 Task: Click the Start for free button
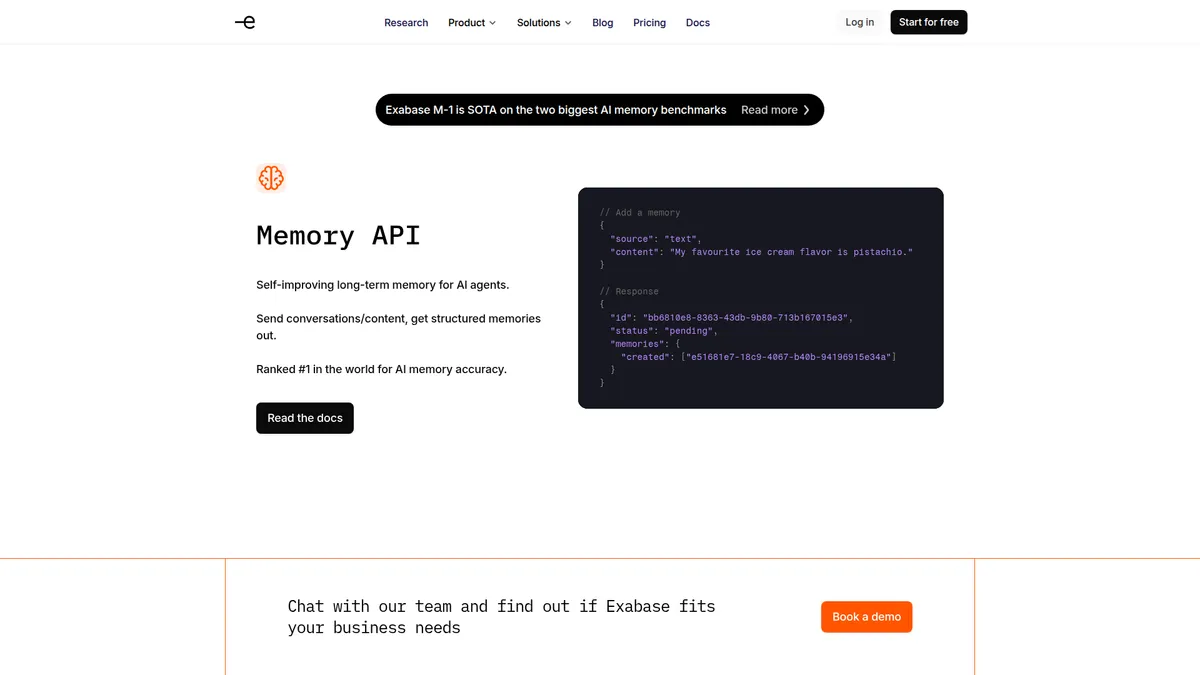pyautogui.click(x=929, y=22)
